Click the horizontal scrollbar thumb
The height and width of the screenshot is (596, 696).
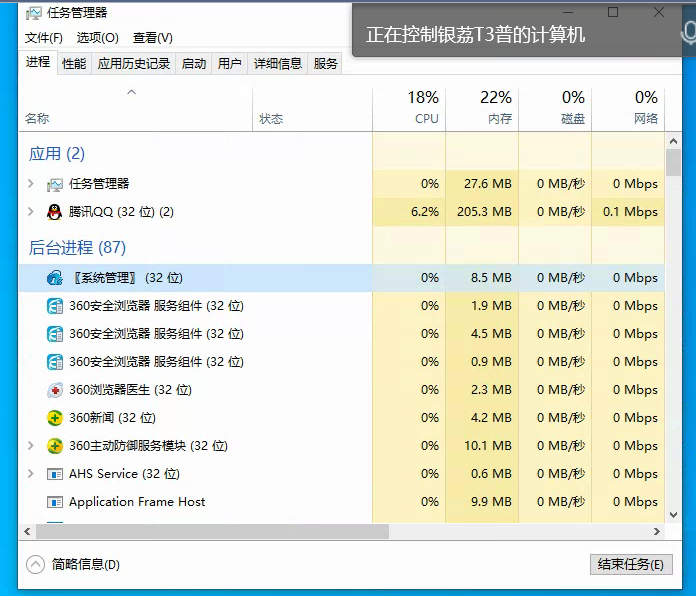click(x=213, y=531)
